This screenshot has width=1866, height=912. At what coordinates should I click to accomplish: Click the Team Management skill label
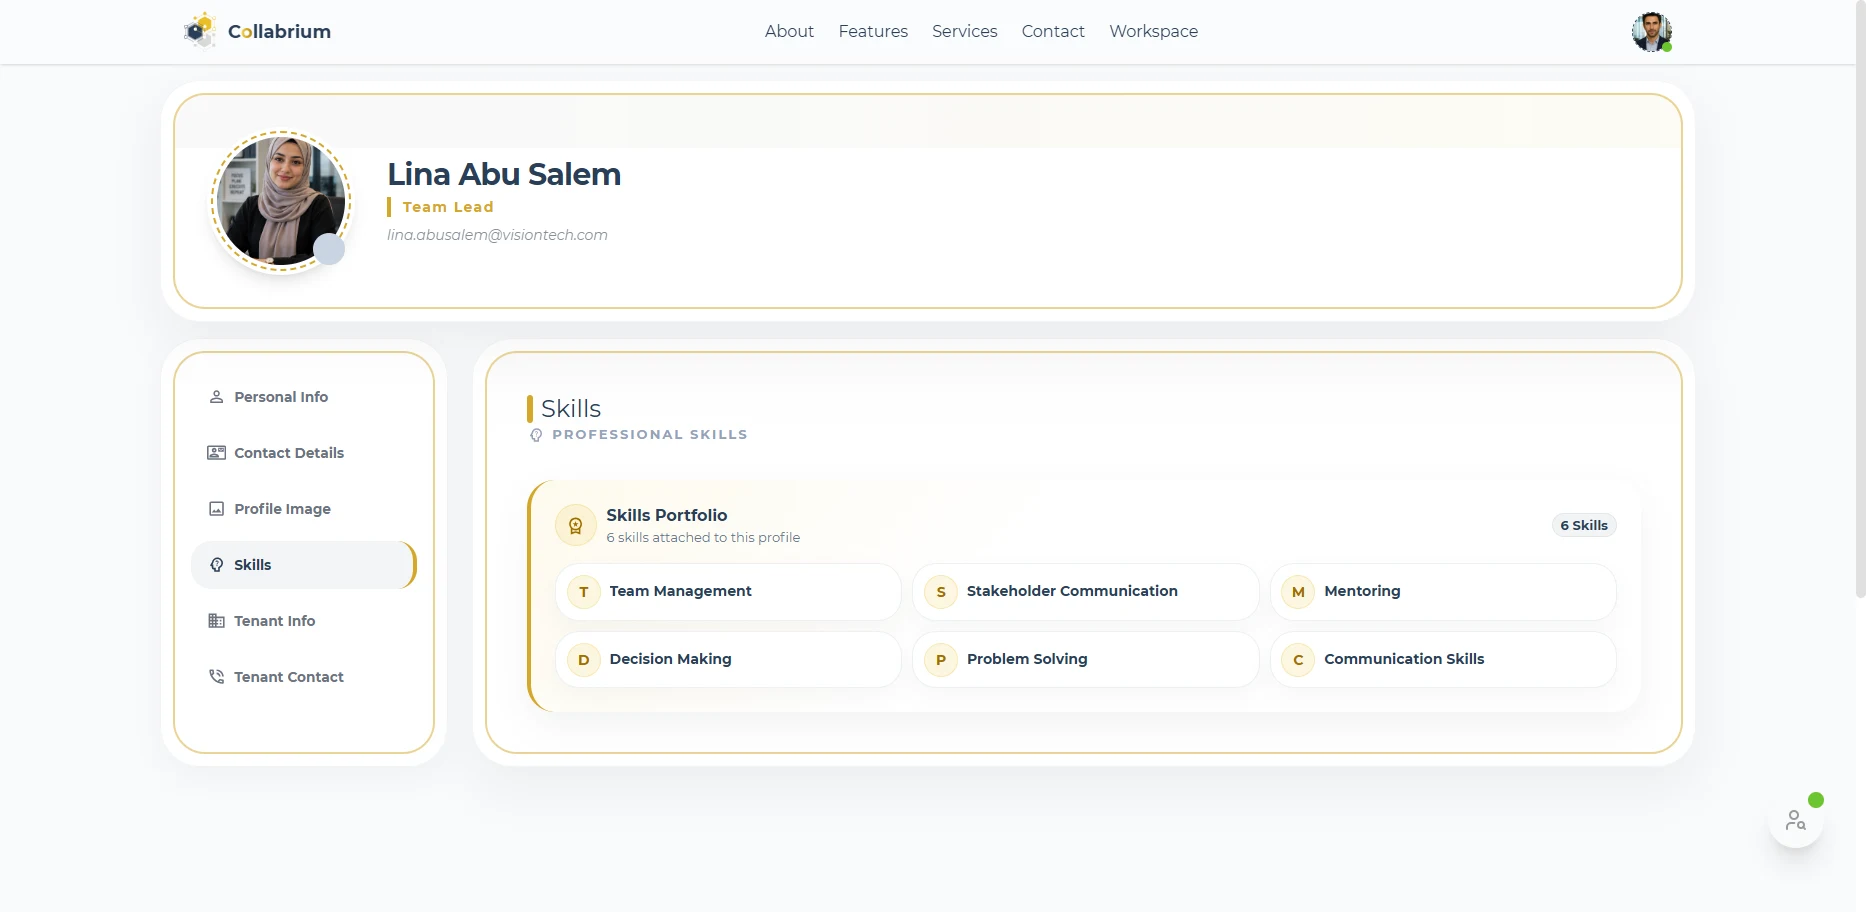coord(680,591)
